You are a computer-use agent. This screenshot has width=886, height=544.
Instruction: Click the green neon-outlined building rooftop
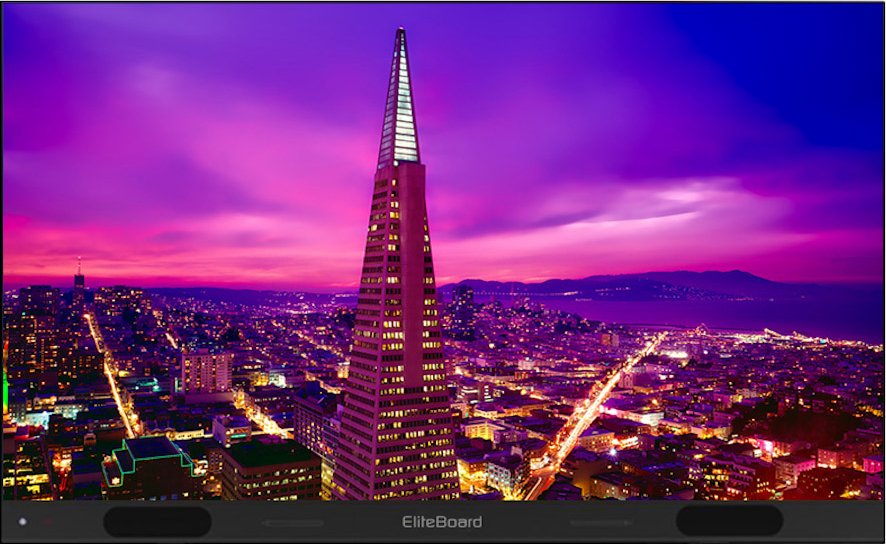click(148, 454)
